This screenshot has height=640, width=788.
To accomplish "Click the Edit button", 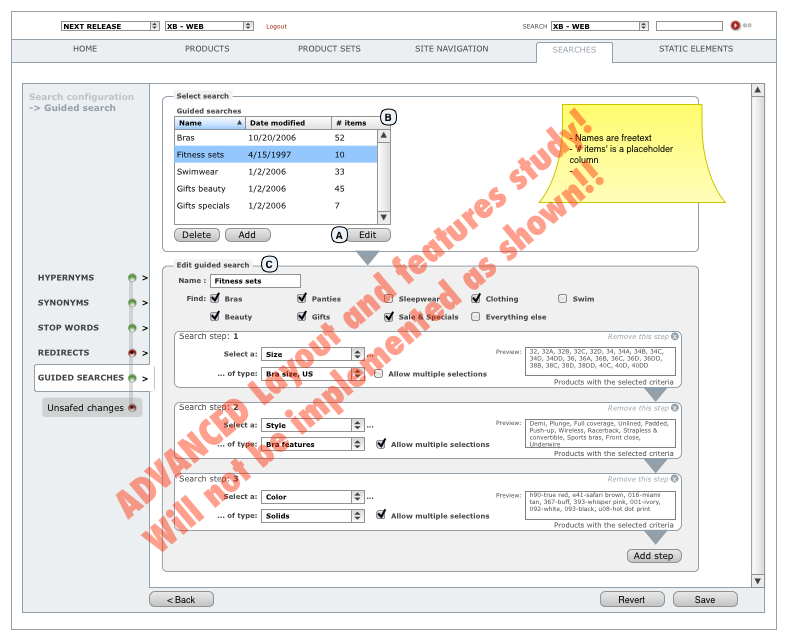I will click(368, 235).
